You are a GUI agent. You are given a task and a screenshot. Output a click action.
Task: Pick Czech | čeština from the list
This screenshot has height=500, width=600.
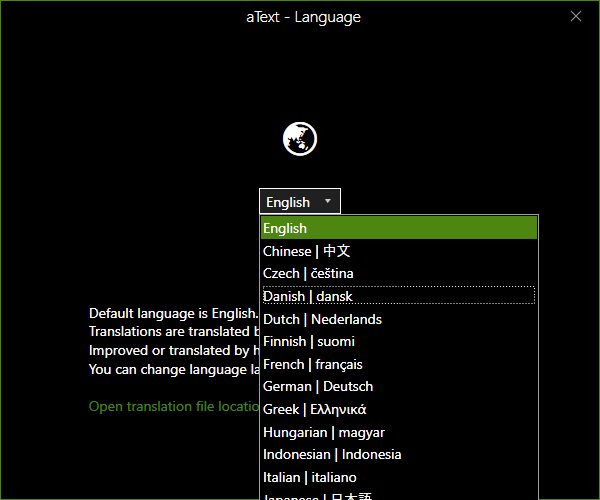click(399, 274)
